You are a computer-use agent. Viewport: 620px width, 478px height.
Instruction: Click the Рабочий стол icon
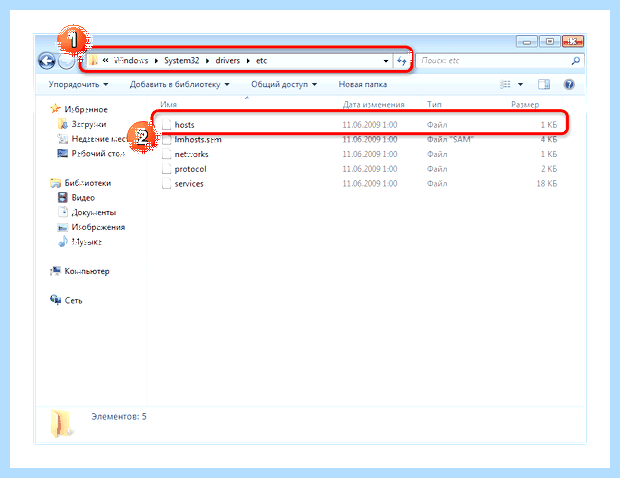click(x=62, y=153)
